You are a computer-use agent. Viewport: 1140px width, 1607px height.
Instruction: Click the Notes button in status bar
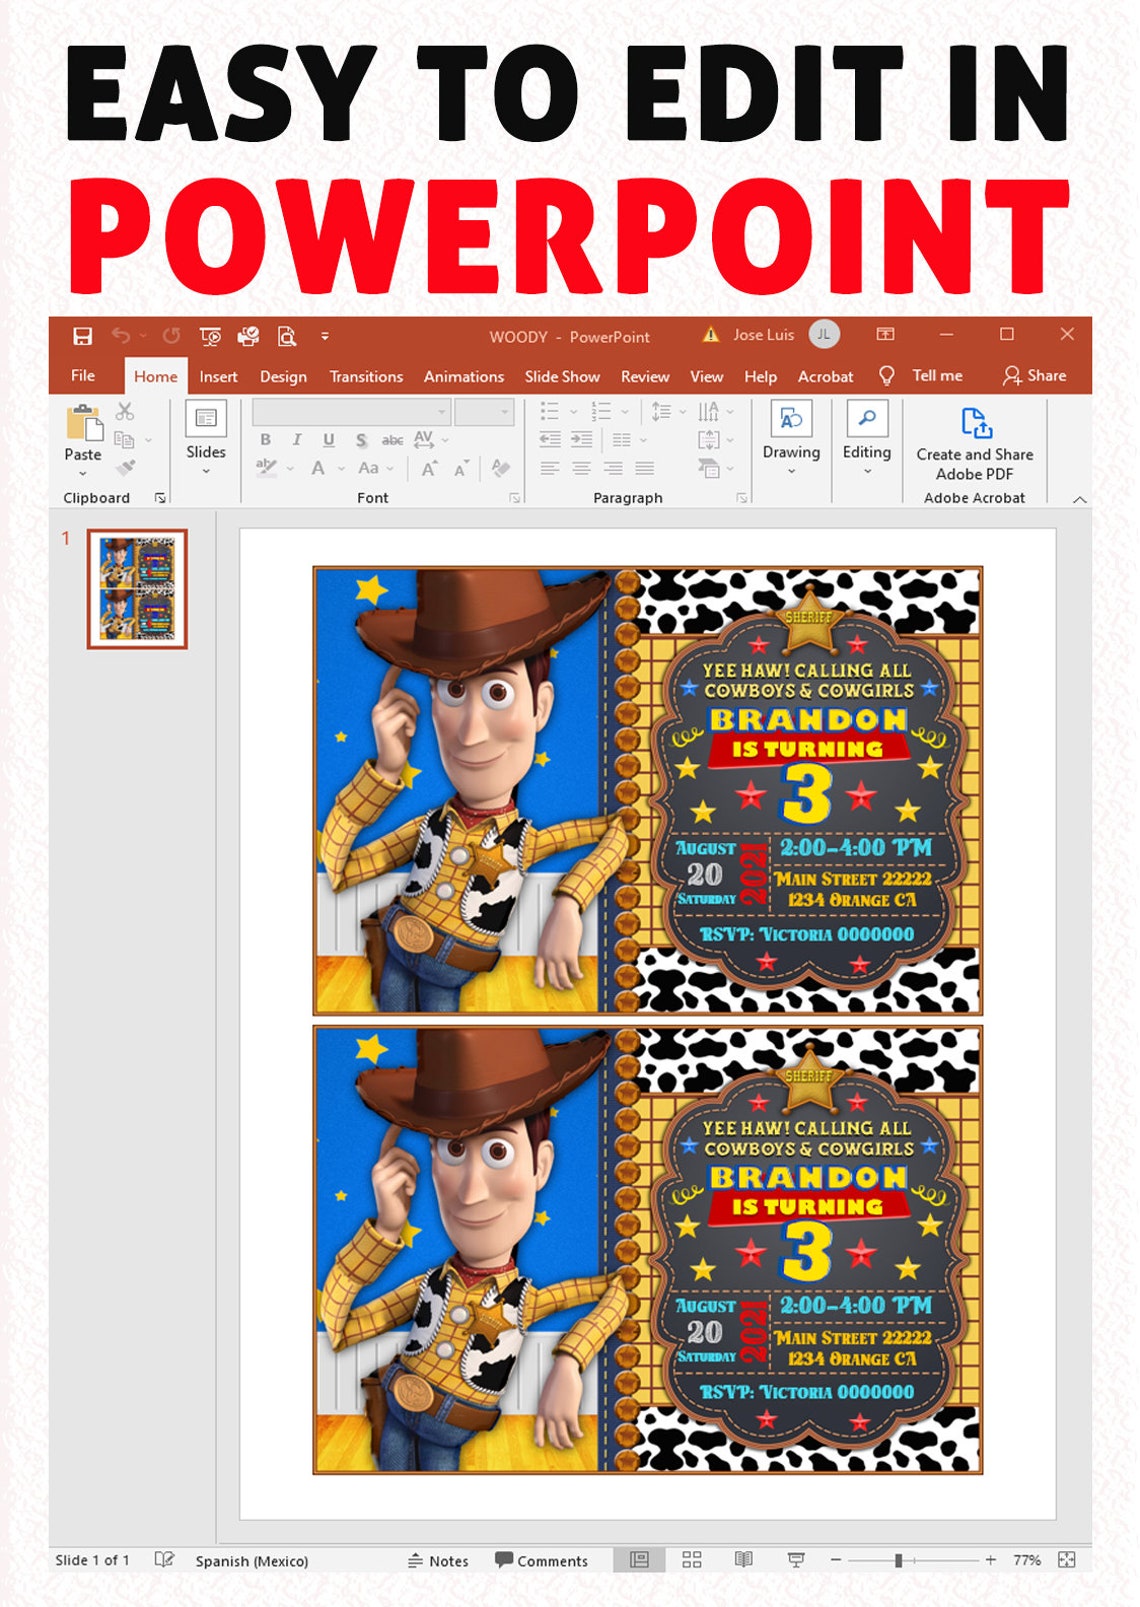438,1560
